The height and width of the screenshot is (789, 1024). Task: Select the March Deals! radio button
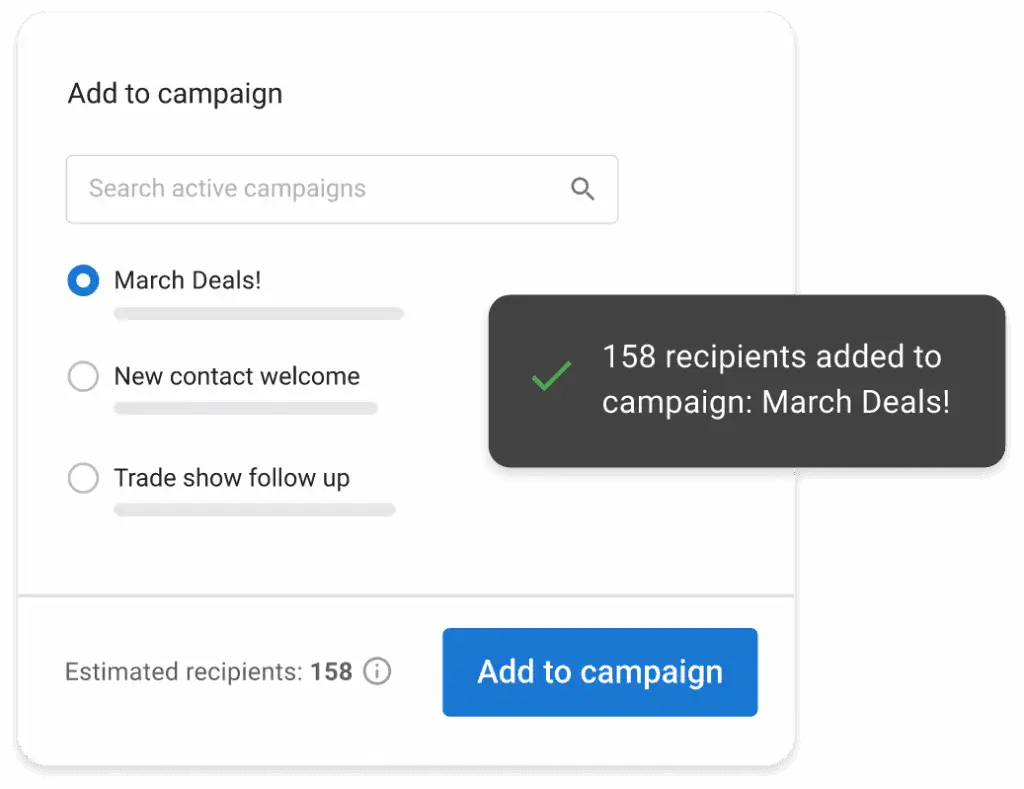[x=83, y=280]
